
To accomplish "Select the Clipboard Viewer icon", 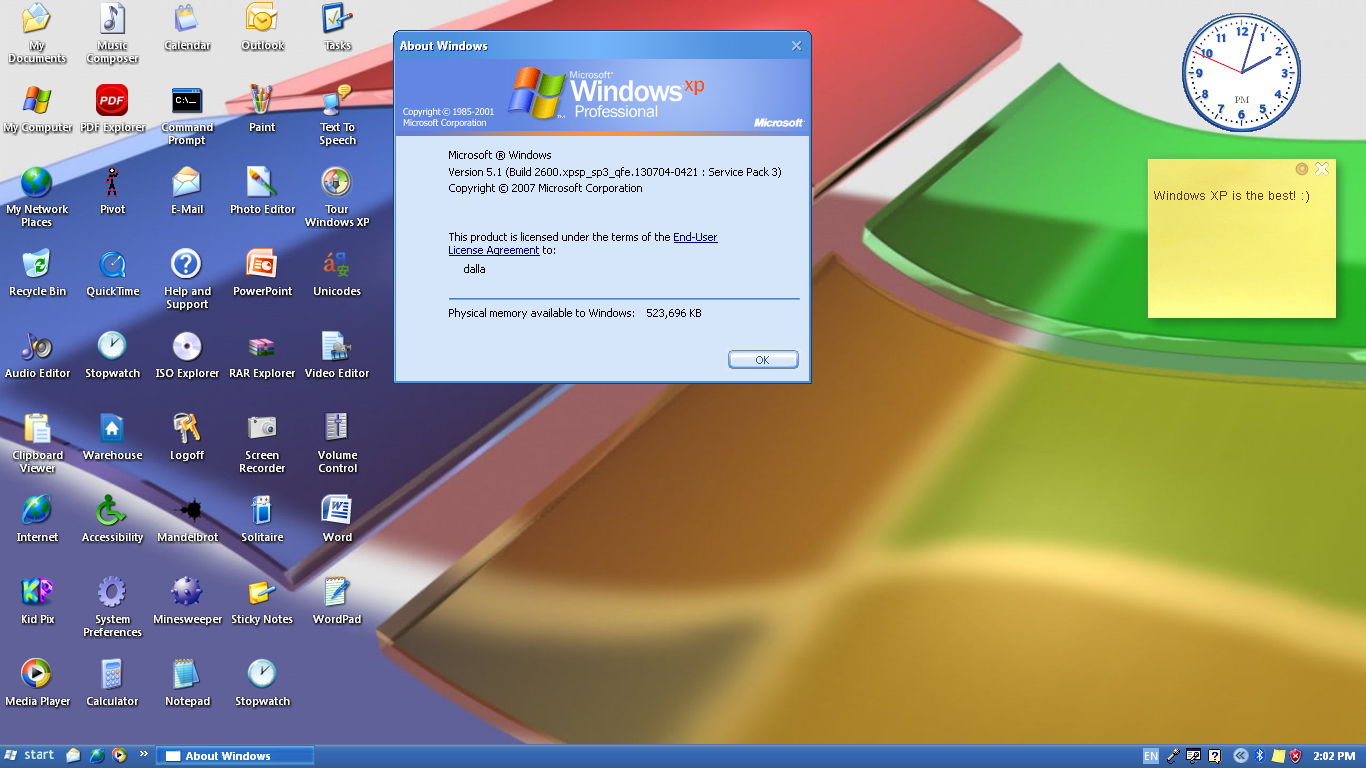I will 37,443.
